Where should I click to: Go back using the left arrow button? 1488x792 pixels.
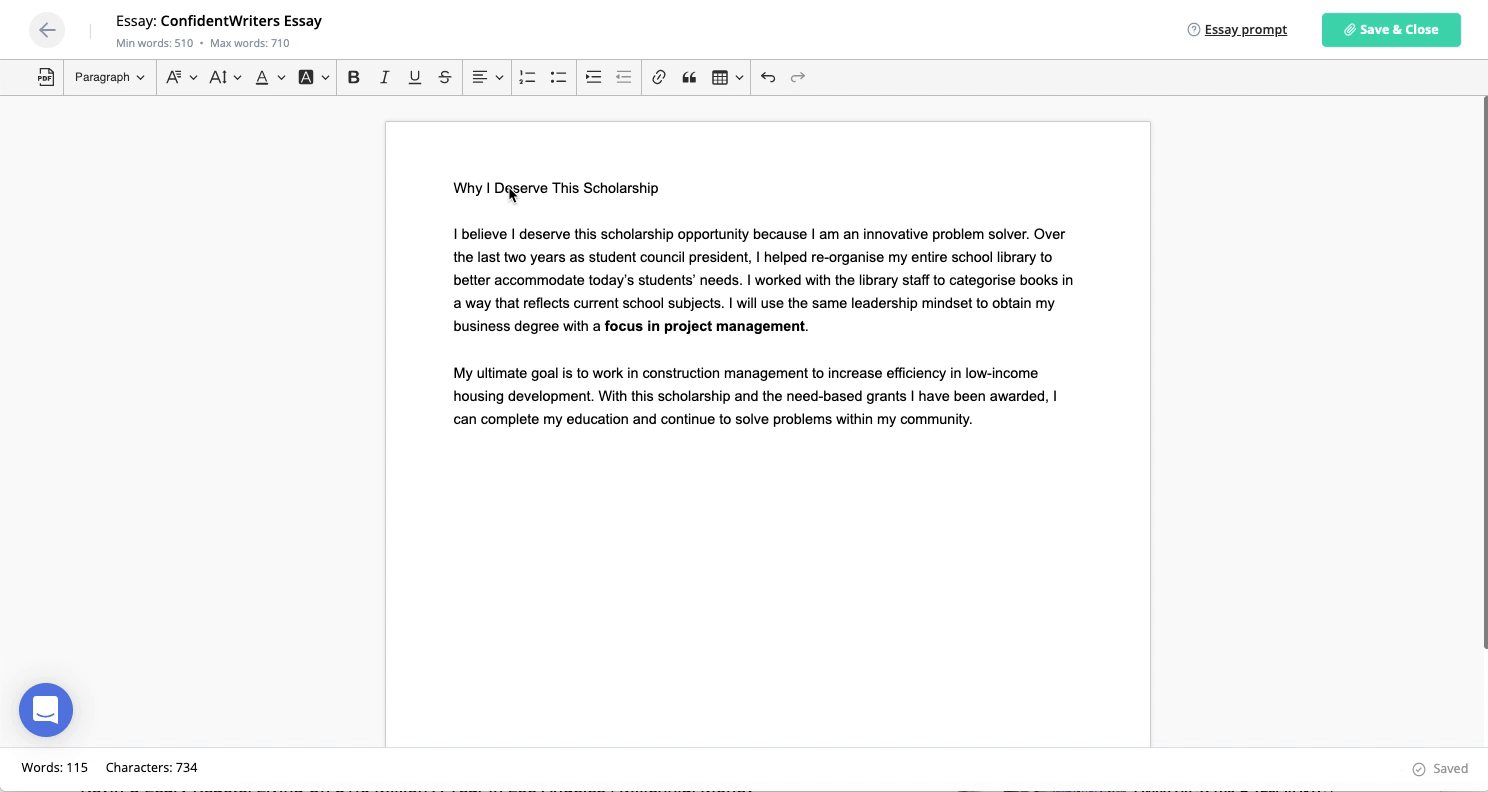click(47, 30)
